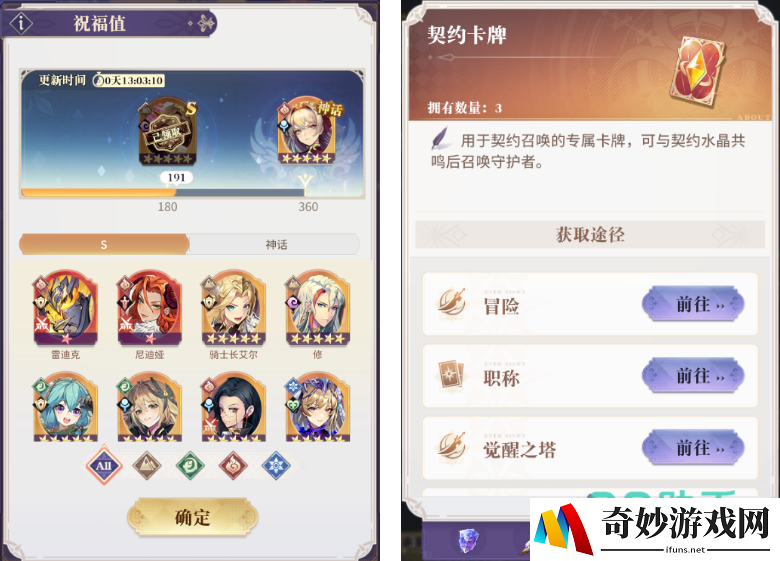Go to 冒险 via 前往 button
Viewport: 780px width, 561px height.
(x=693, y=304)
